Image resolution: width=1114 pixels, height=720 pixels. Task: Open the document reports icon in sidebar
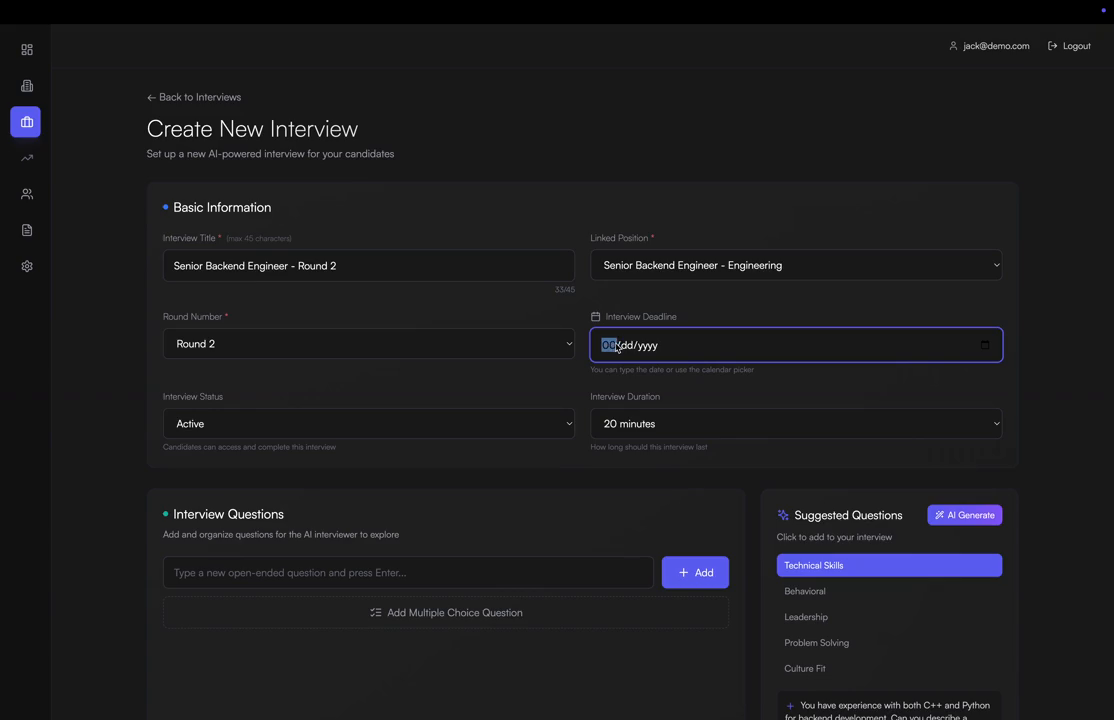27,230
